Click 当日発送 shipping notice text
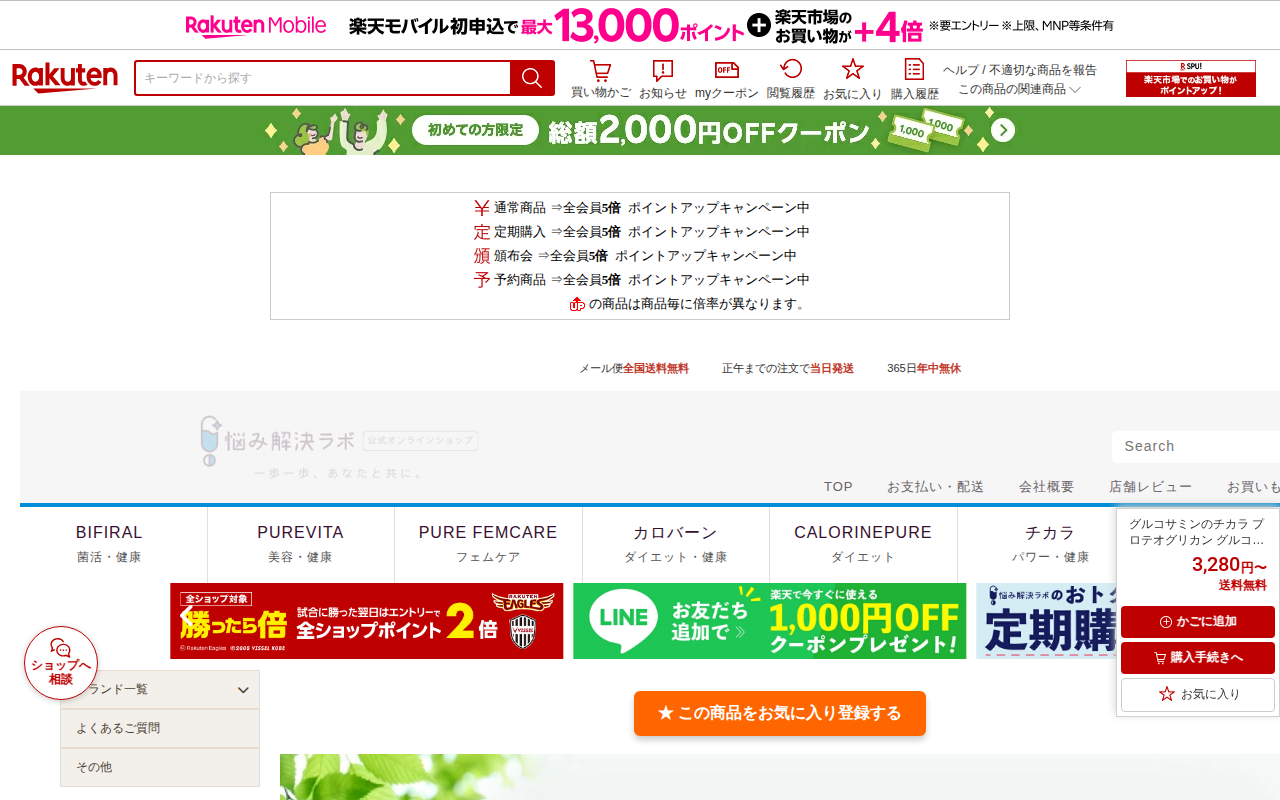This screenshot has width=1280, height=800. tap(832, 368)
